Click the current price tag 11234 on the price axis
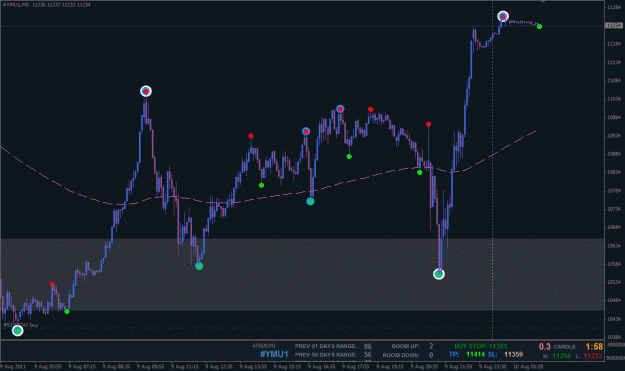Image resolution: width=625 pixels, height=371 pixels. click(x=613, y=26)
